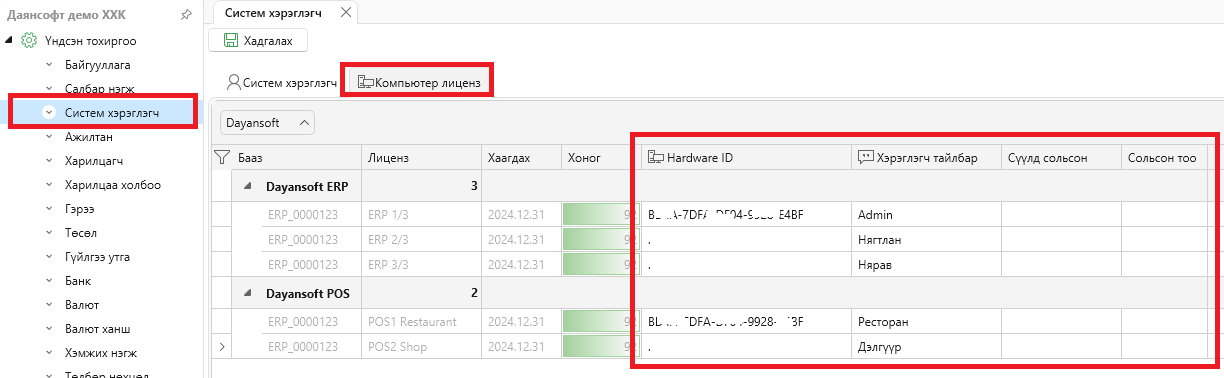The image size is (1224, 378).
Task: Click Hardware ID cell of Ресторан row
Action: coord(747,322)
